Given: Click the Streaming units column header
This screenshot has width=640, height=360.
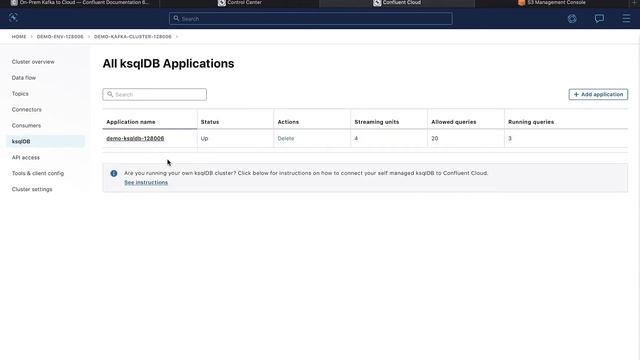Looking at the screenshot, I should [377, 122].
